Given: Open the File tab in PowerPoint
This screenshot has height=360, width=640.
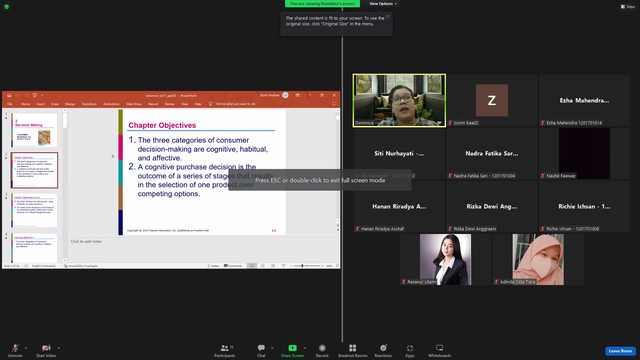Looking at the screenshot, I should click(10, 104).
